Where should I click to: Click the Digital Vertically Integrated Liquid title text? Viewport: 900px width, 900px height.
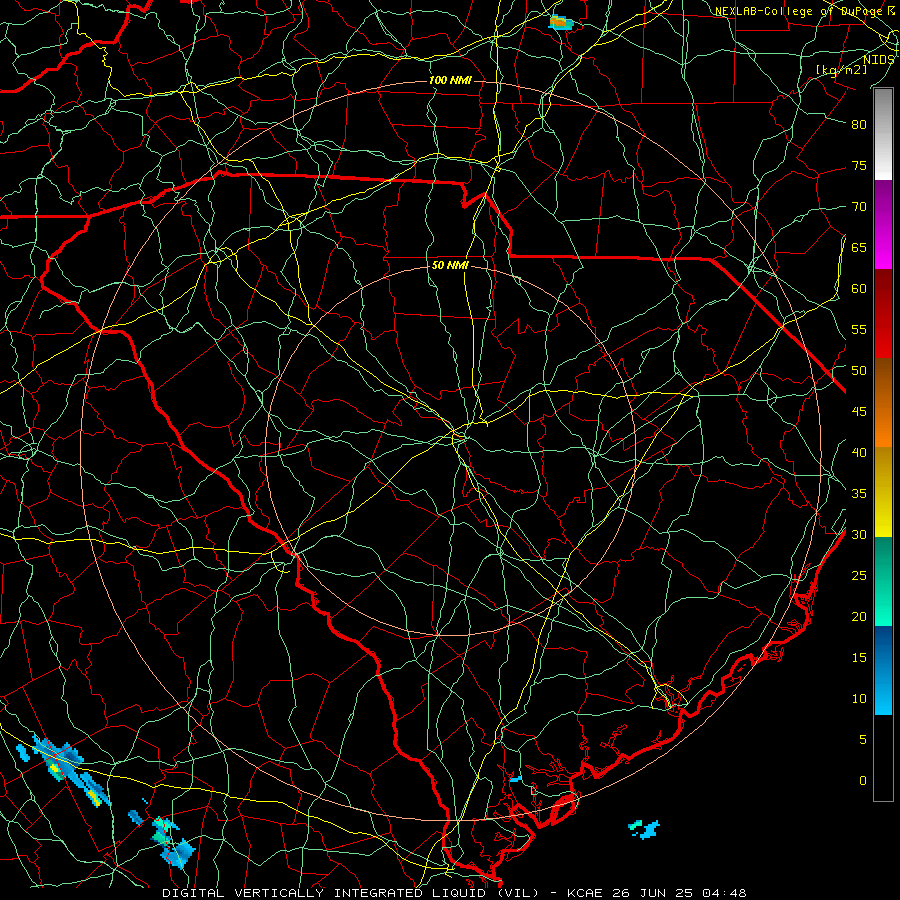351,893
